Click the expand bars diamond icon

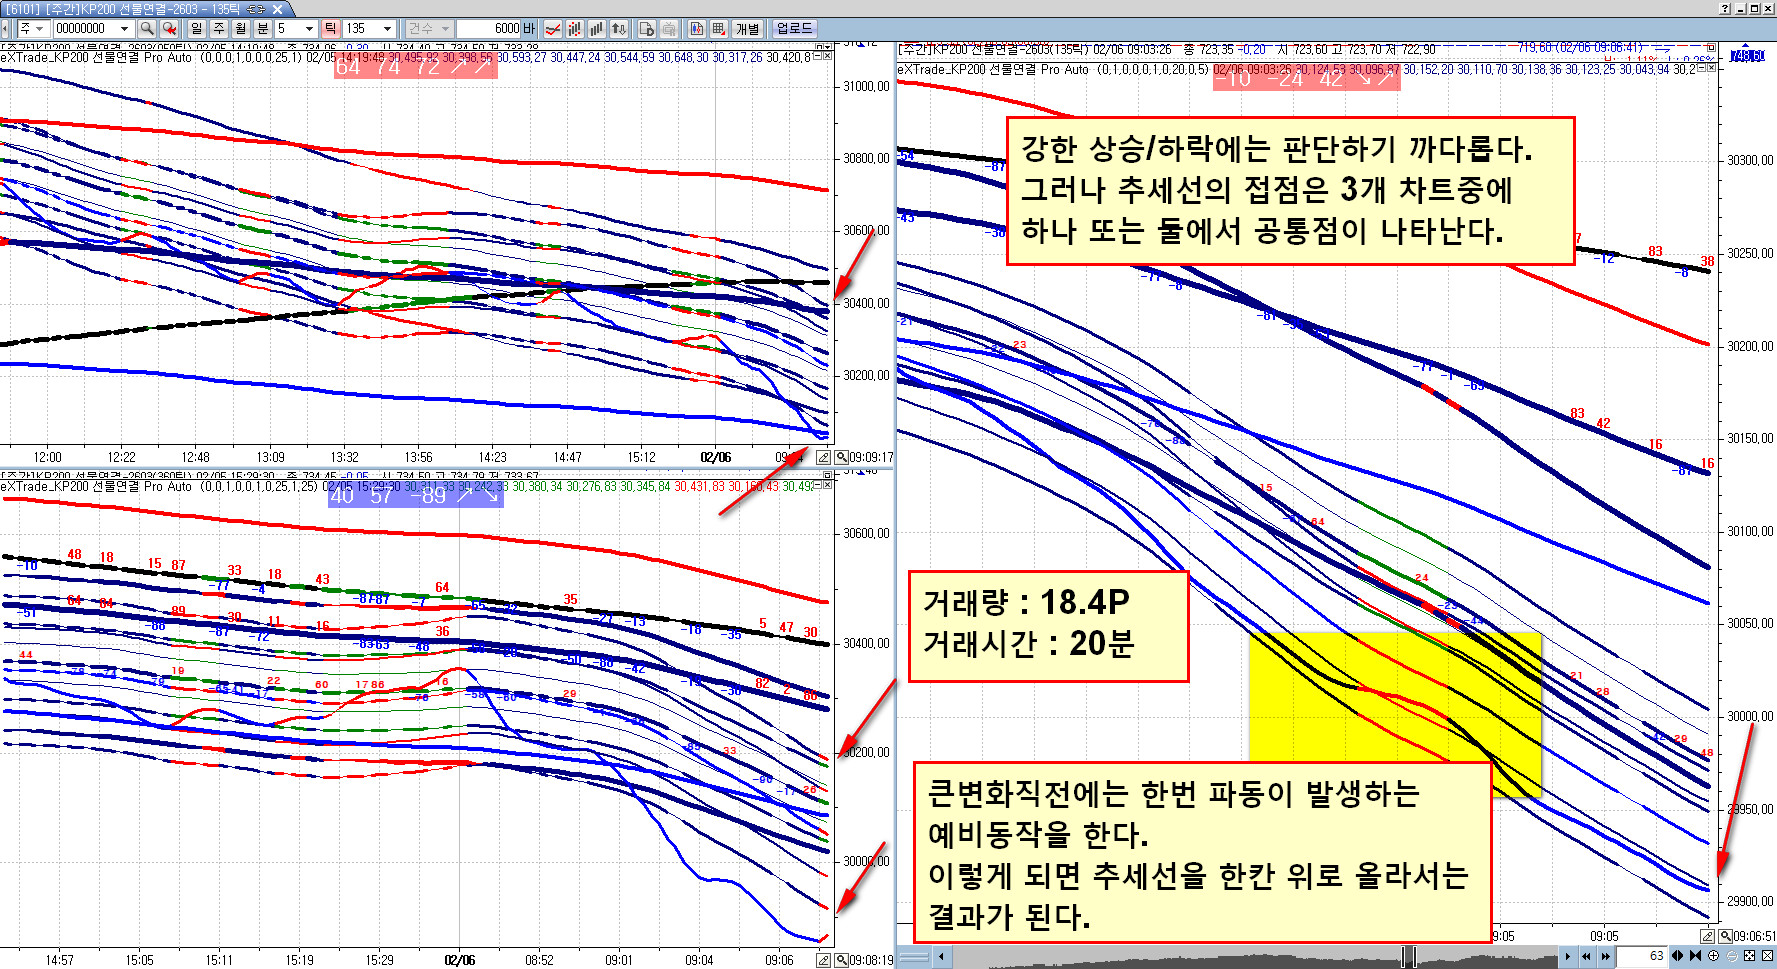click(1677, 956)
